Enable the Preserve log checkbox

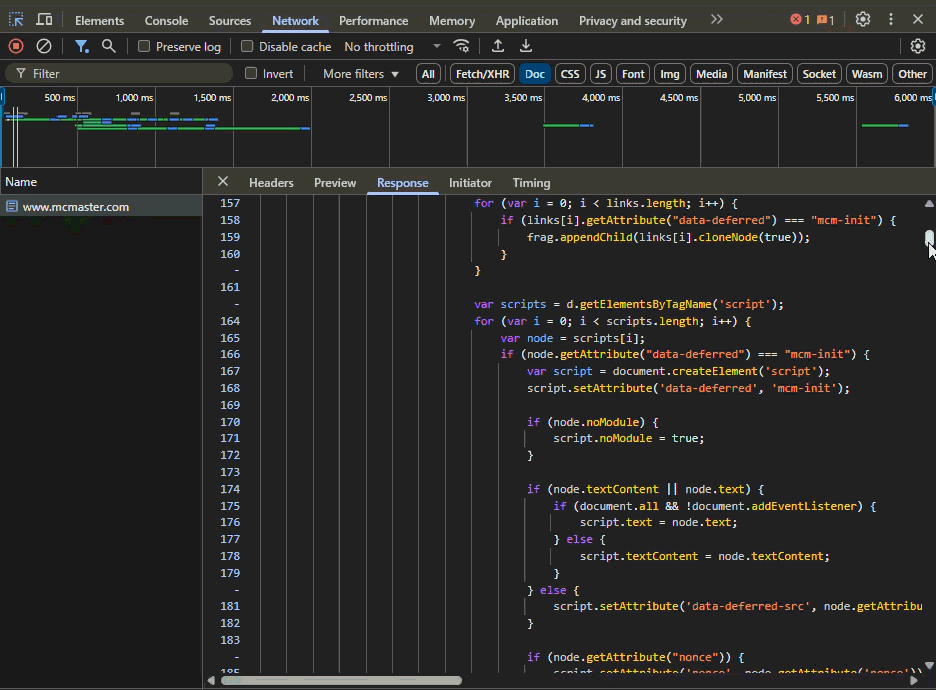tap(144, 47)
